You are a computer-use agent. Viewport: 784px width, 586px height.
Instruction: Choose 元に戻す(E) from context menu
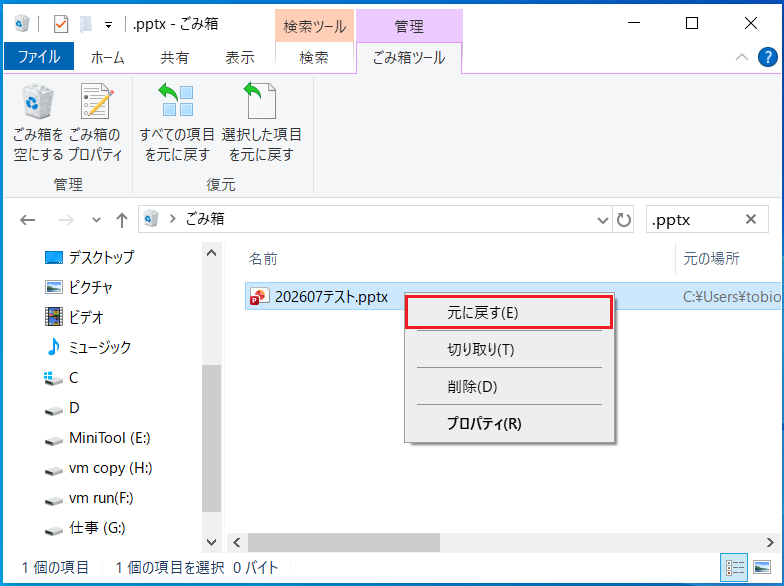click(509, 312)
